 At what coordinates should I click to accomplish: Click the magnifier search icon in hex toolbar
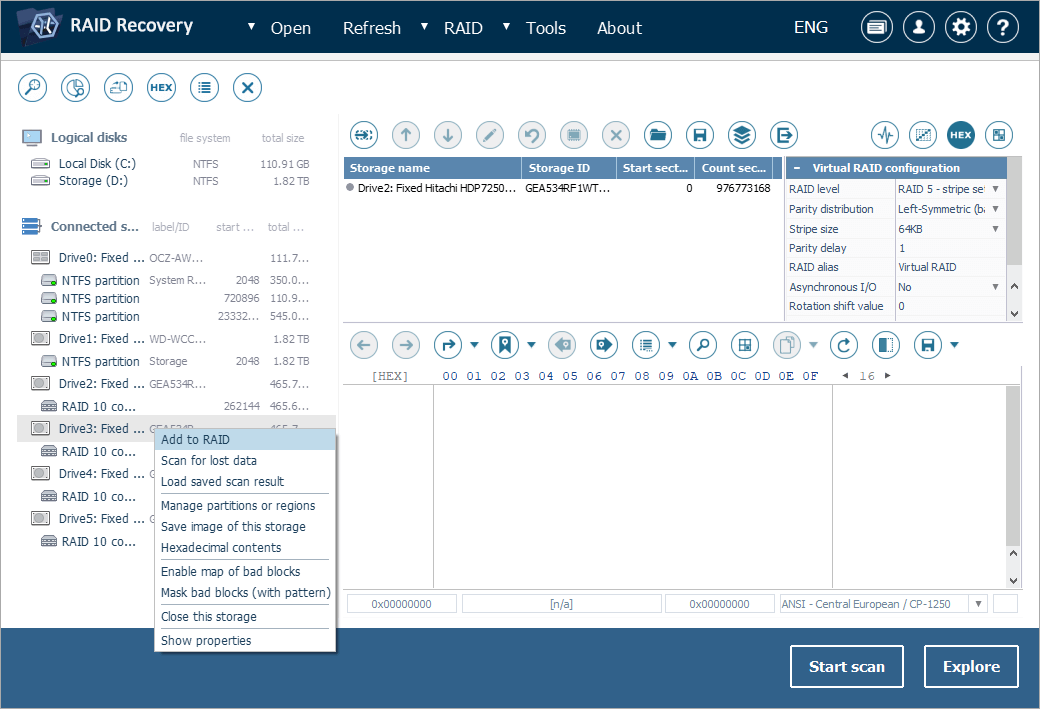[x=703, y=345]
